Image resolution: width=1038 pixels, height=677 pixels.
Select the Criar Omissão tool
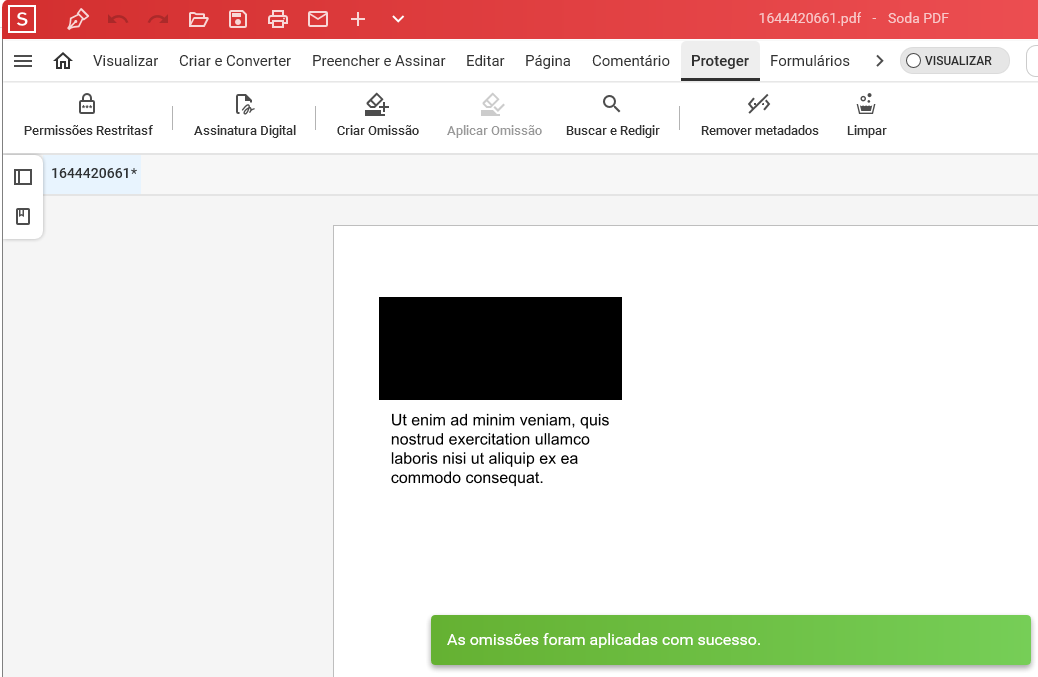[377, 115]
